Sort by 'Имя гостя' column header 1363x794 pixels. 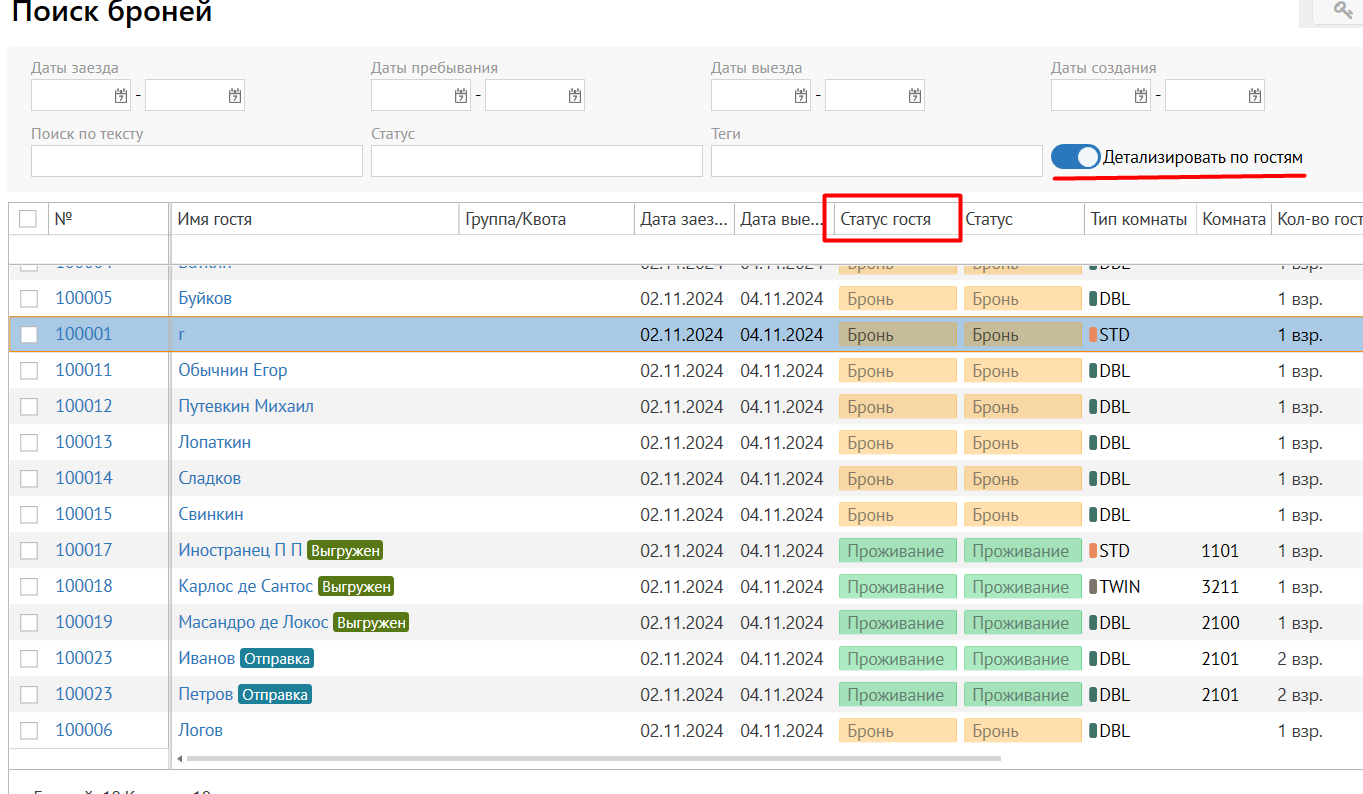coord(215,219)
